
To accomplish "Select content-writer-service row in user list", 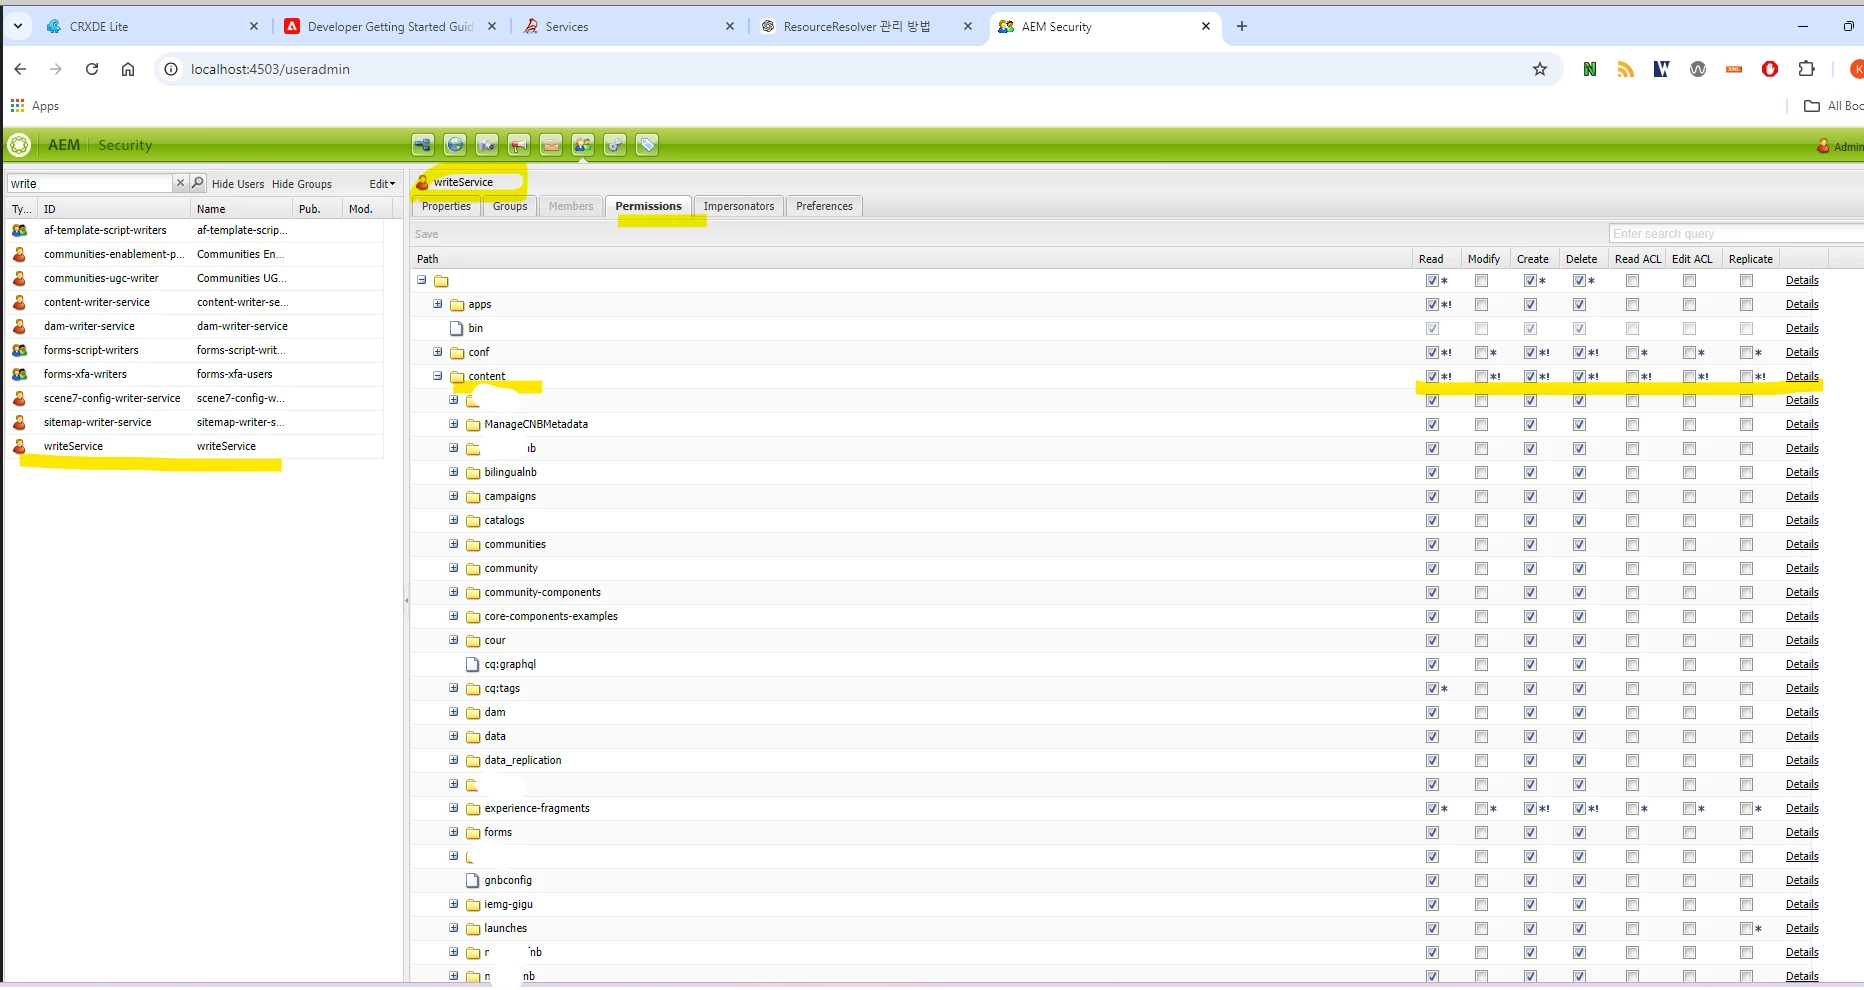I will click(x=195, y=302).
